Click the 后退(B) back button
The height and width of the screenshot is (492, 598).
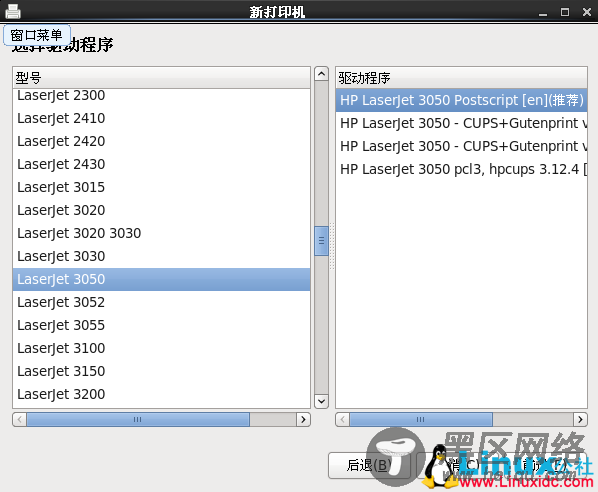369,465
